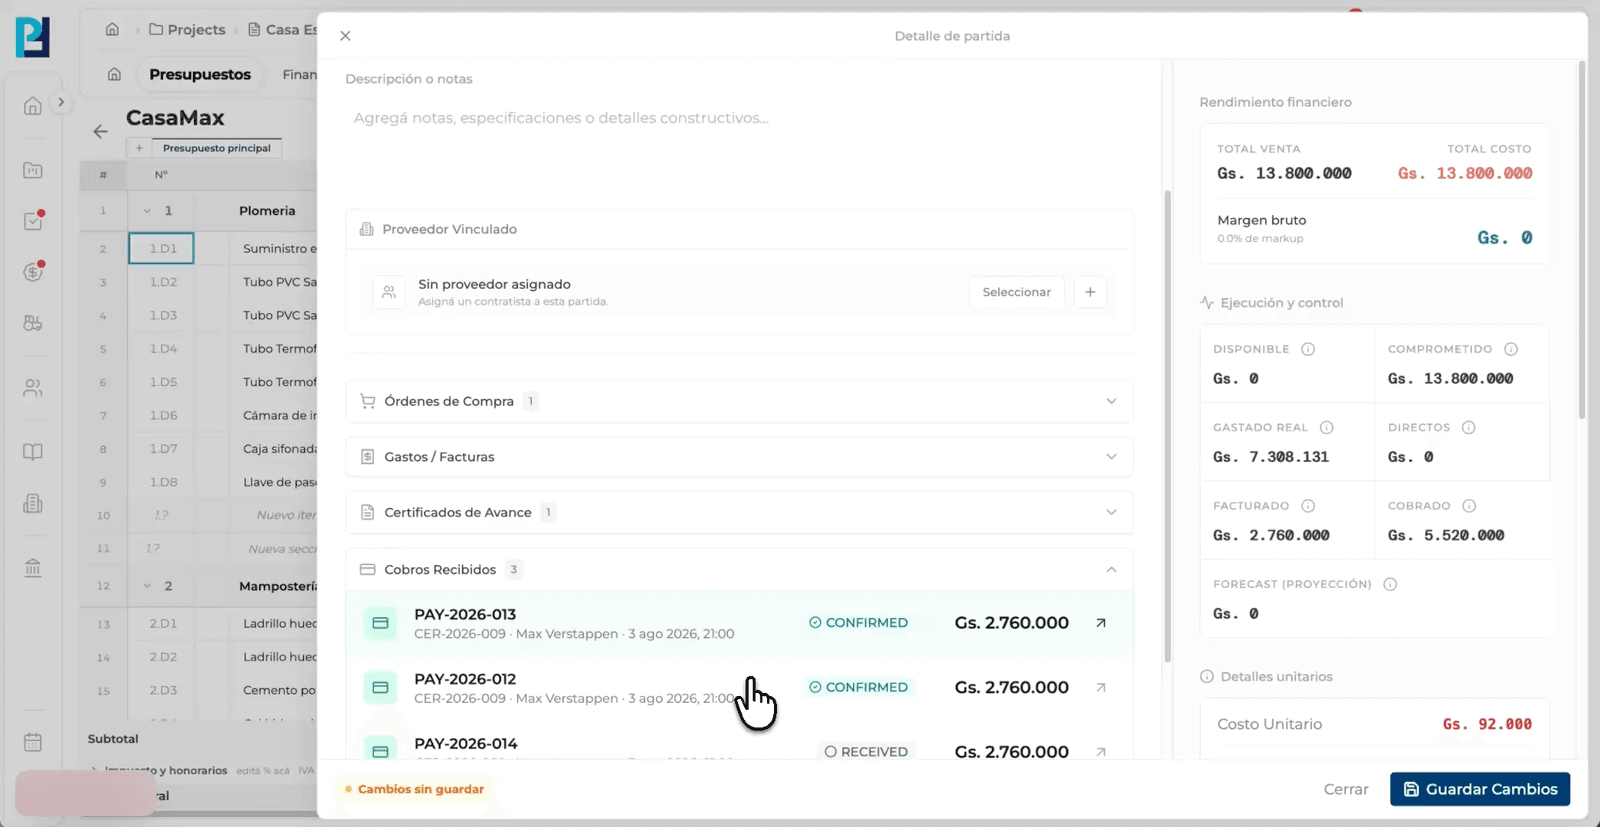
Task: Open the calendar icon in sidebar
Action: click(x=33, y=742)
